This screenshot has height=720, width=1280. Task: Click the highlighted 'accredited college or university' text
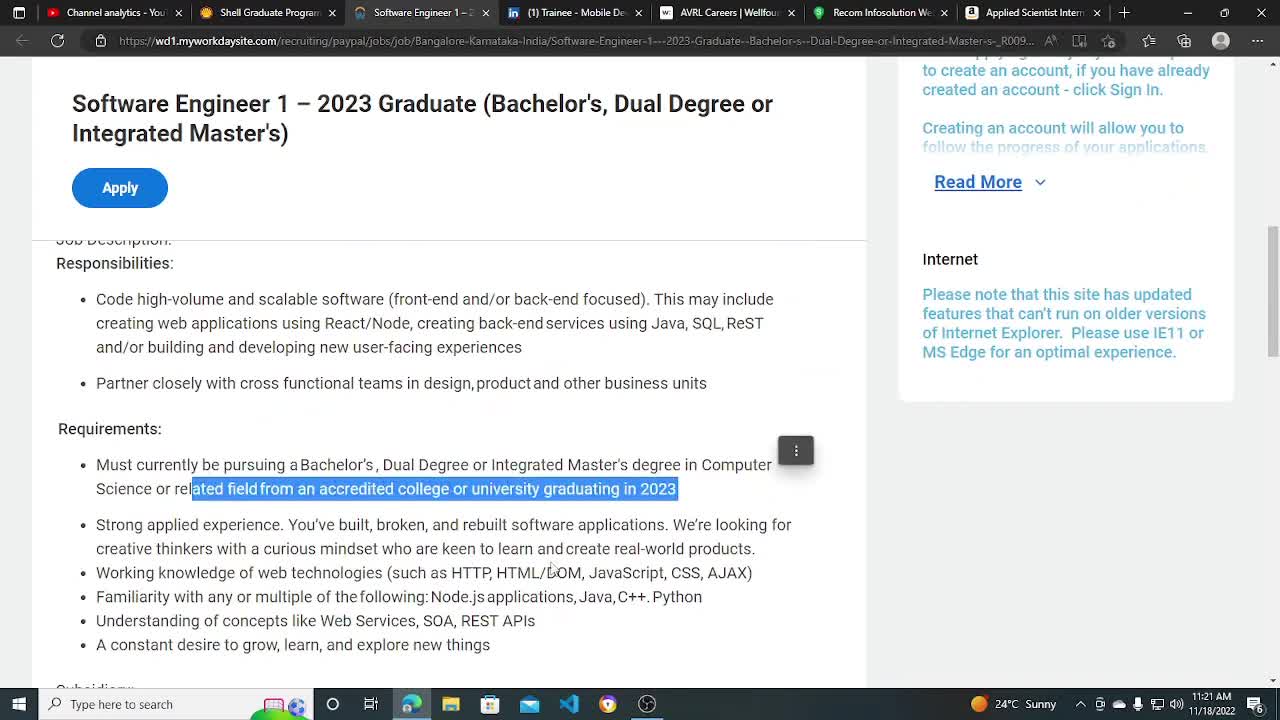[432, 489]
